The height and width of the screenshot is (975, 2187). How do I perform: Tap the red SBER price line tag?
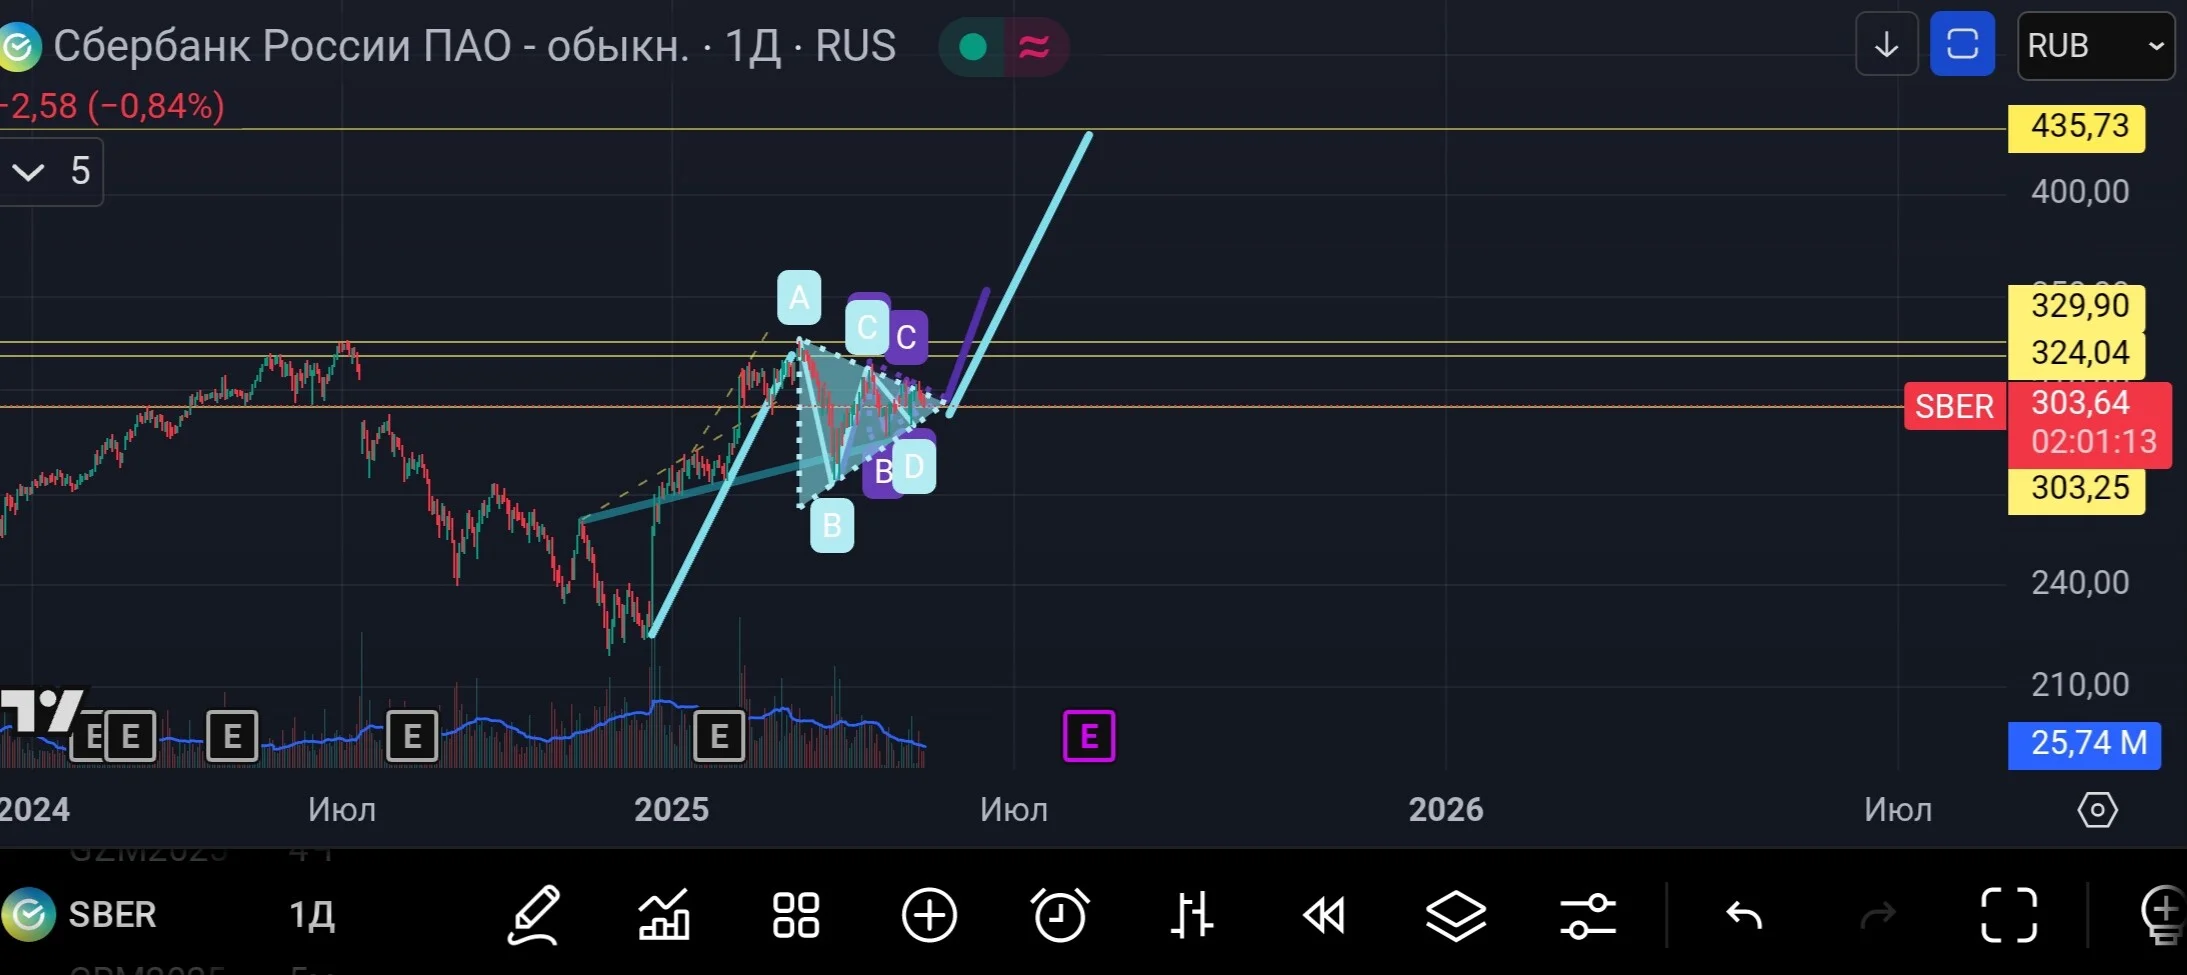pos(1955,407)
